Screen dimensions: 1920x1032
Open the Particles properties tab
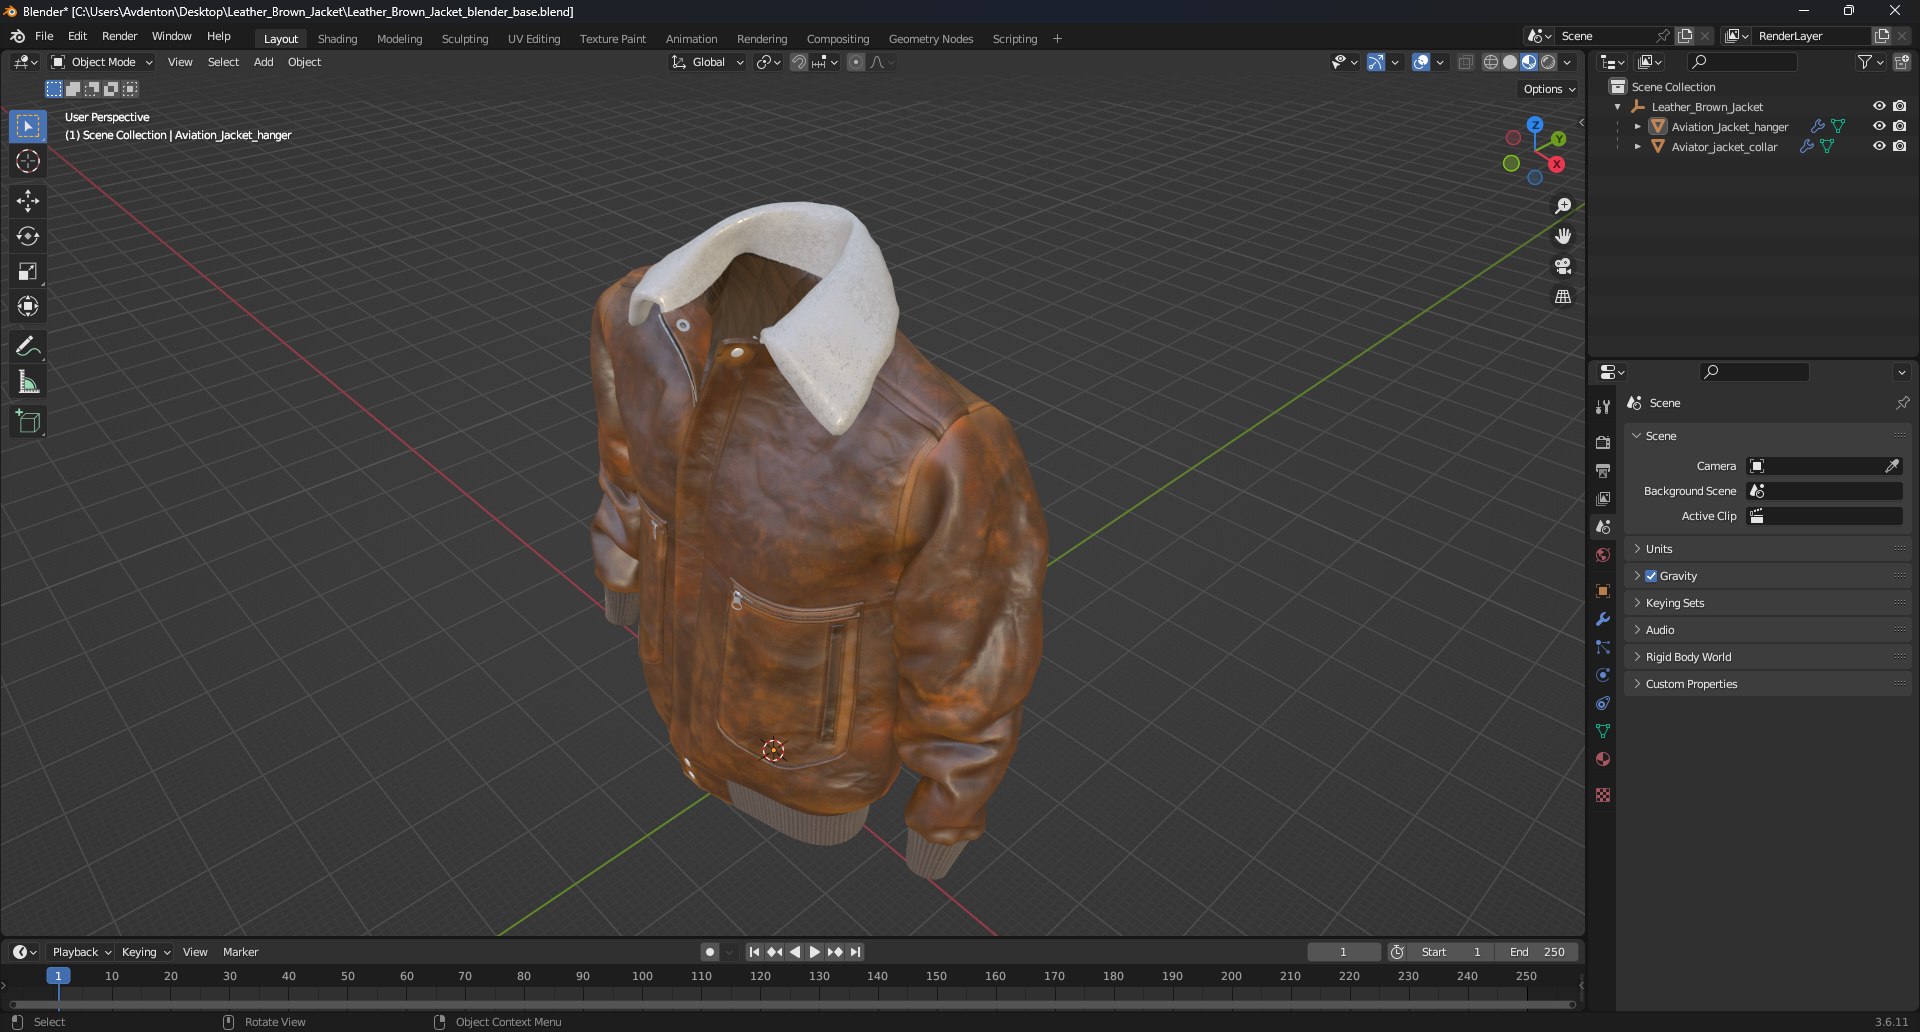click(1603, 647)
